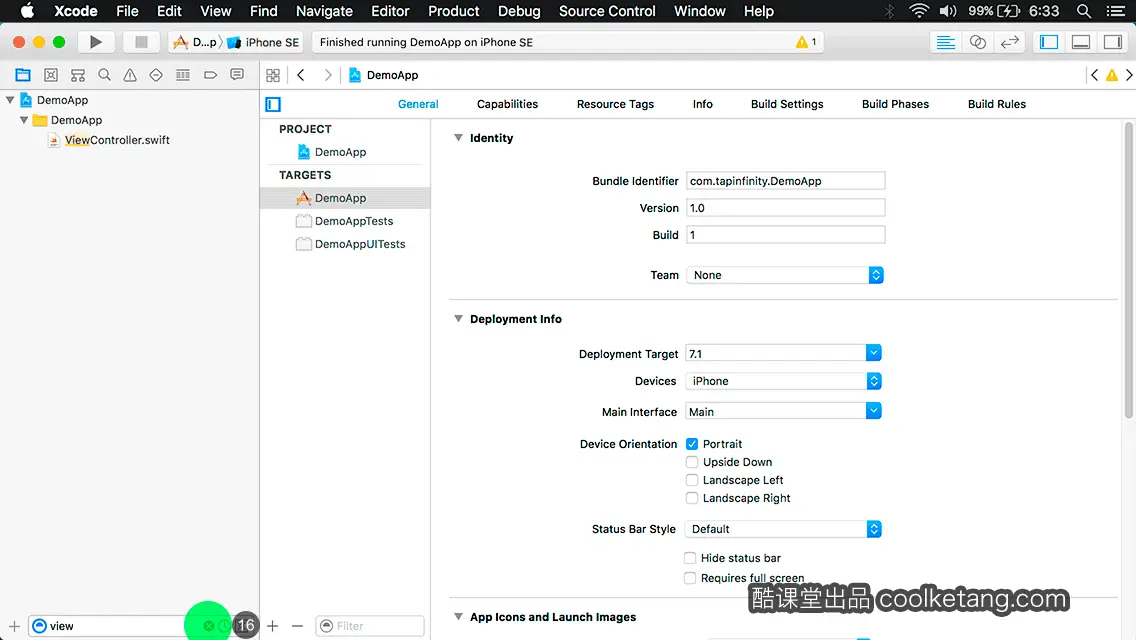Collapse the DemoApp project root
1136x640 pixels.
[x=10, y=99]
